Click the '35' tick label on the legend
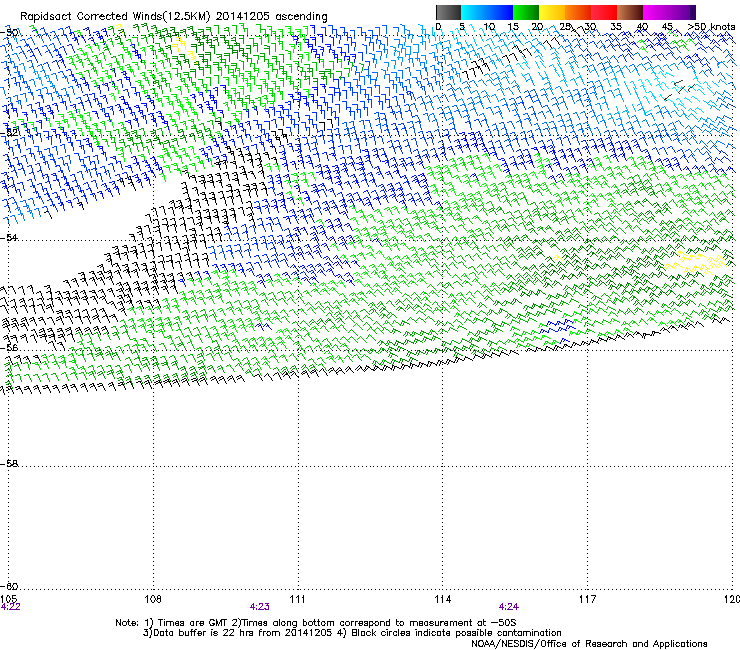Image resolution: width=740 pixels, height=650 pixels. [x=616, y=27]
